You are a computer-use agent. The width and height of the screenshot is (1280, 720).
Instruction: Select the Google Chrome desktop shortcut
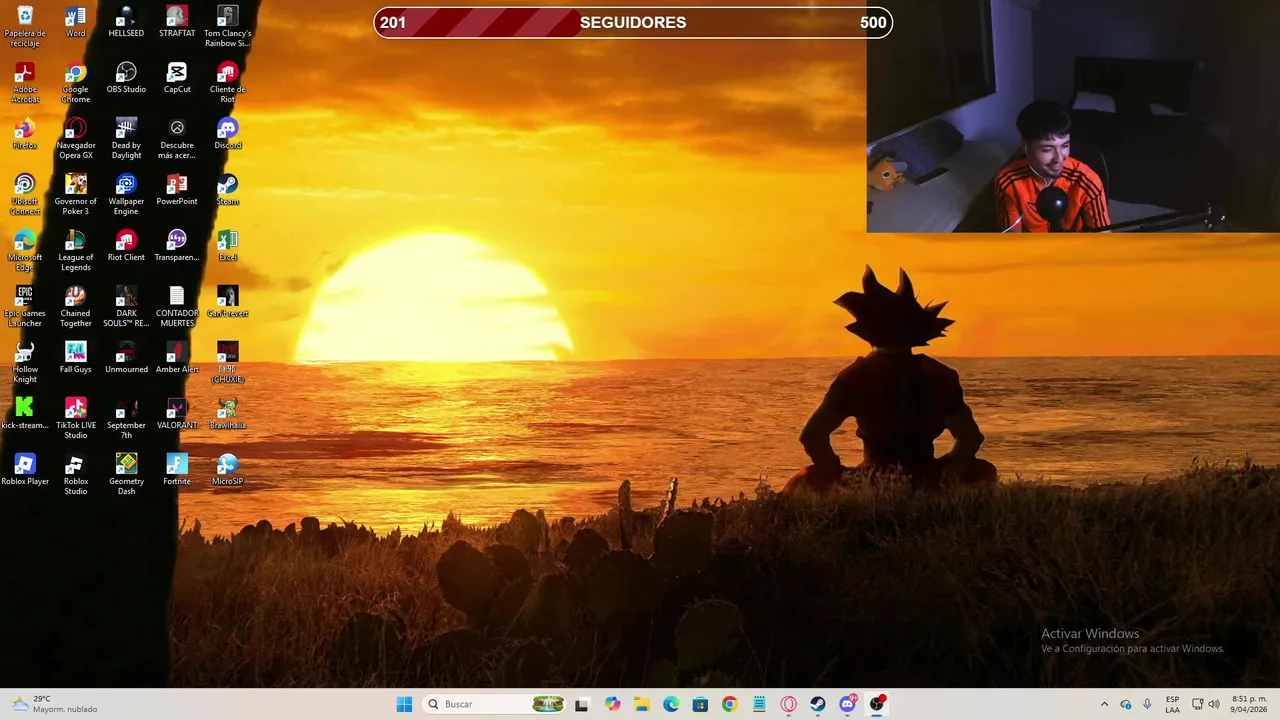tap(76, 83)
